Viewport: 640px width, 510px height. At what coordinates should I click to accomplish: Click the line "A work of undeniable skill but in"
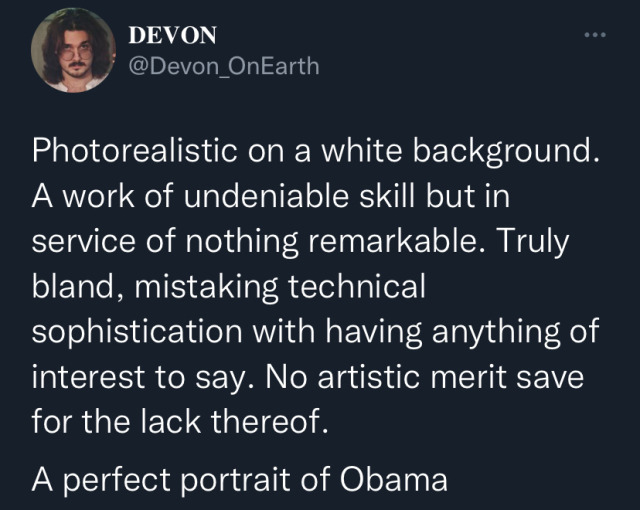272,198
